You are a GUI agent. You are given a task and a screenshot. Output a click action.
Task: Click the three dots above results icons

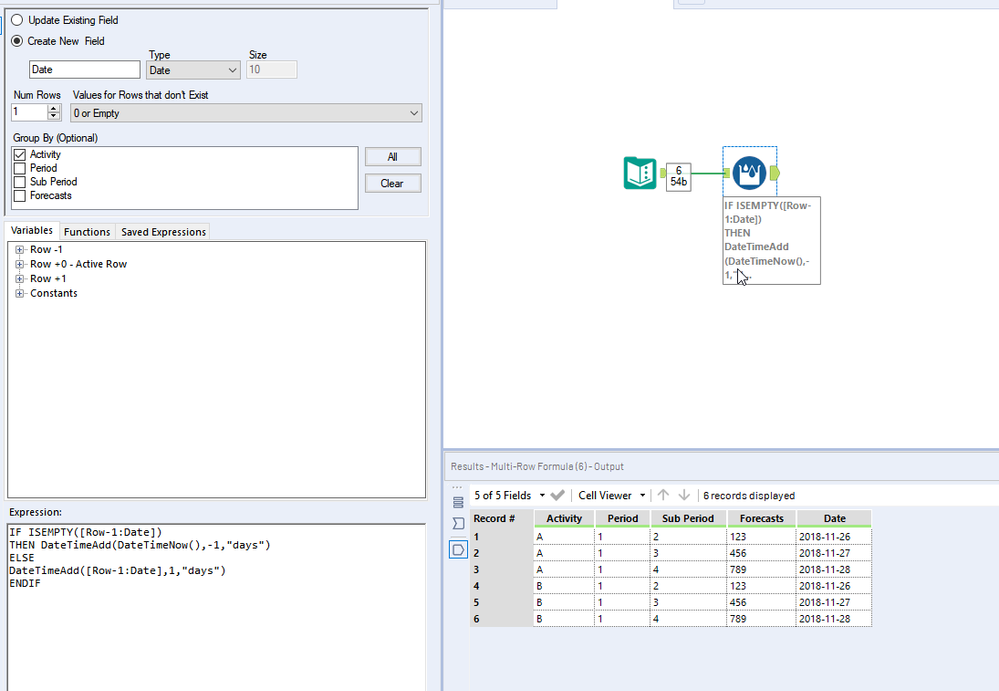click(457, 487)
